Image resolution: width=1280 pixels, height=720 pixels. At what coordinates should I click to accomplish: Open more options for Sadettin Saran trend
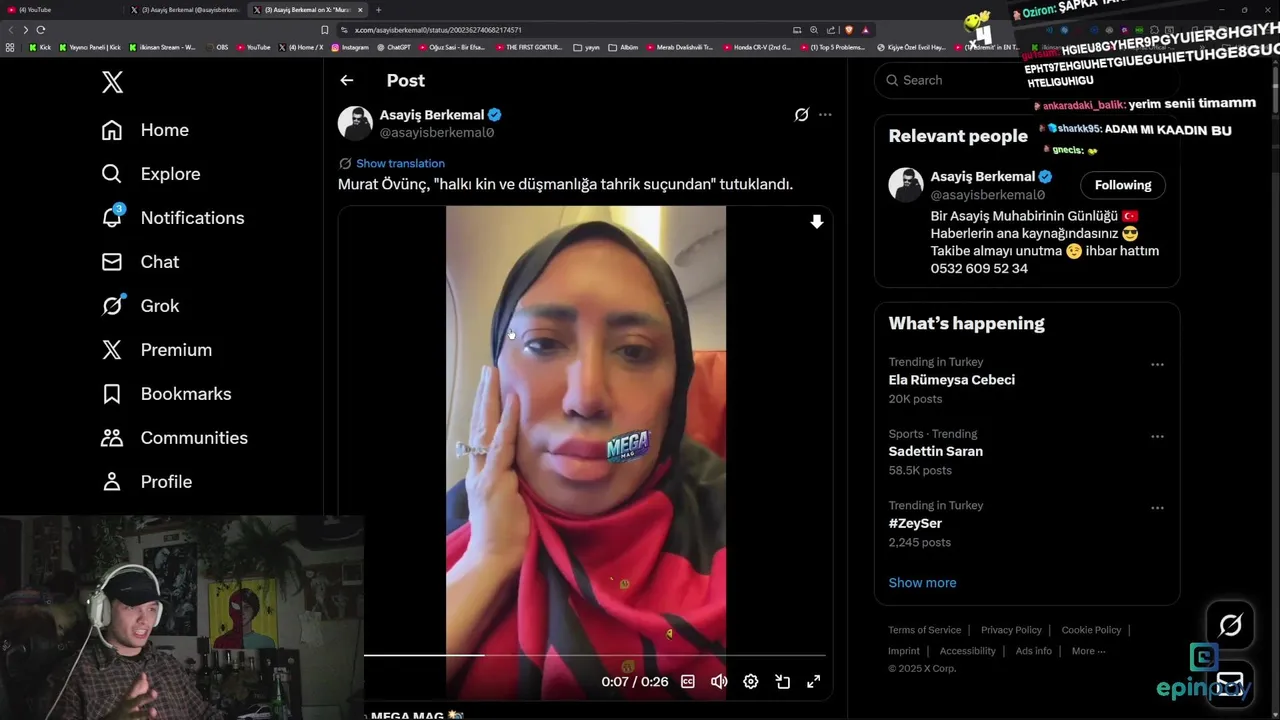[x=1157, y=437]
